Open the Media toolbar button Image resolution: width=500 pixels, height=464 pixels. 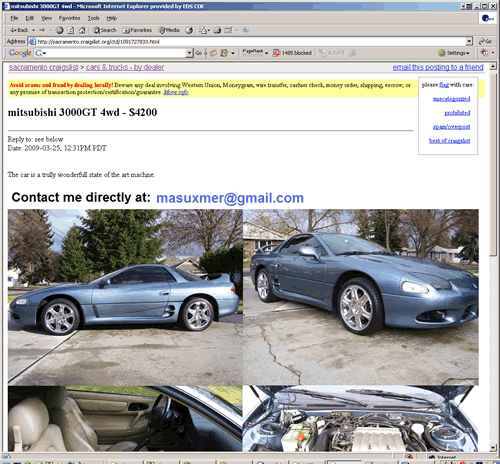(169, 30)
